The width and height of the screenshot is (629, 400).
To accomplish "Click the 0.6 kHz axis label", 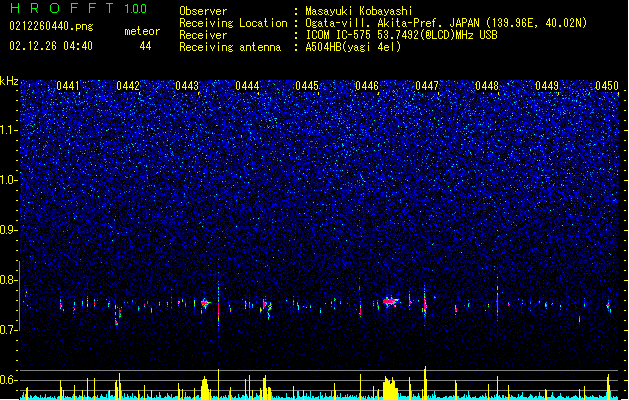I will coord(9,380).
